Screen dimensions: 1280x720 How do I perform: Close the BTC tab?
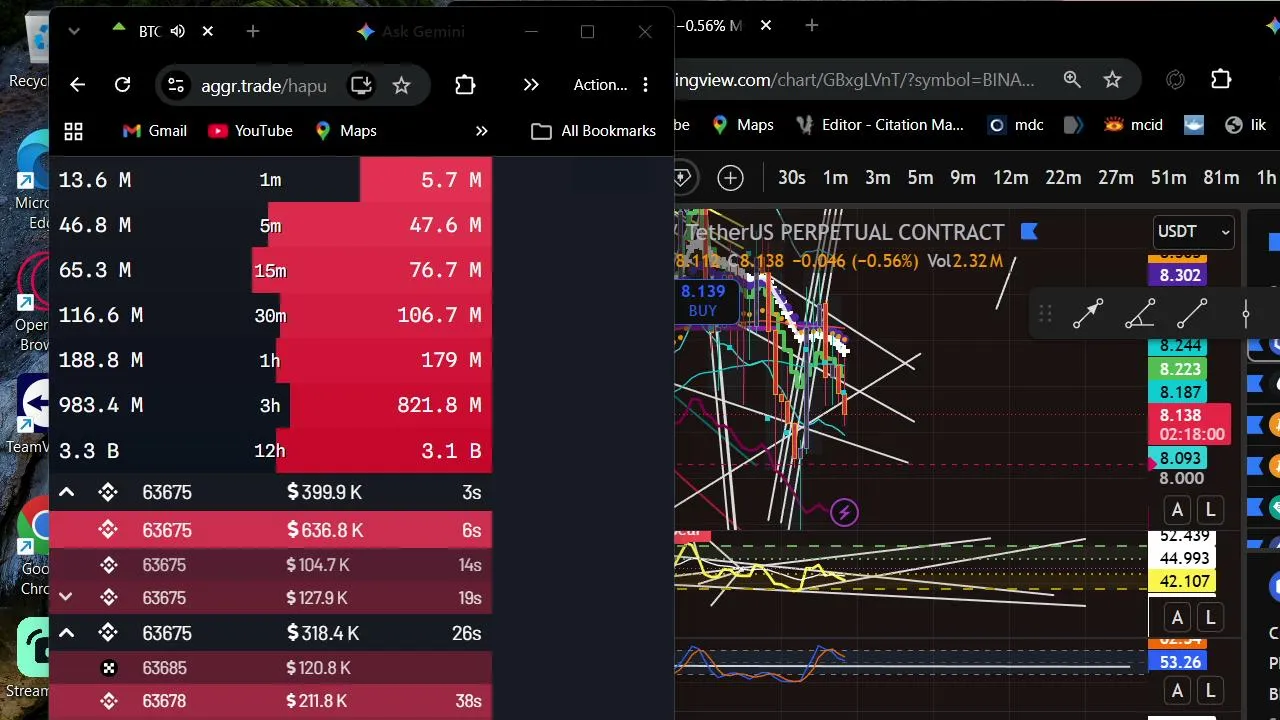[208, 31]
